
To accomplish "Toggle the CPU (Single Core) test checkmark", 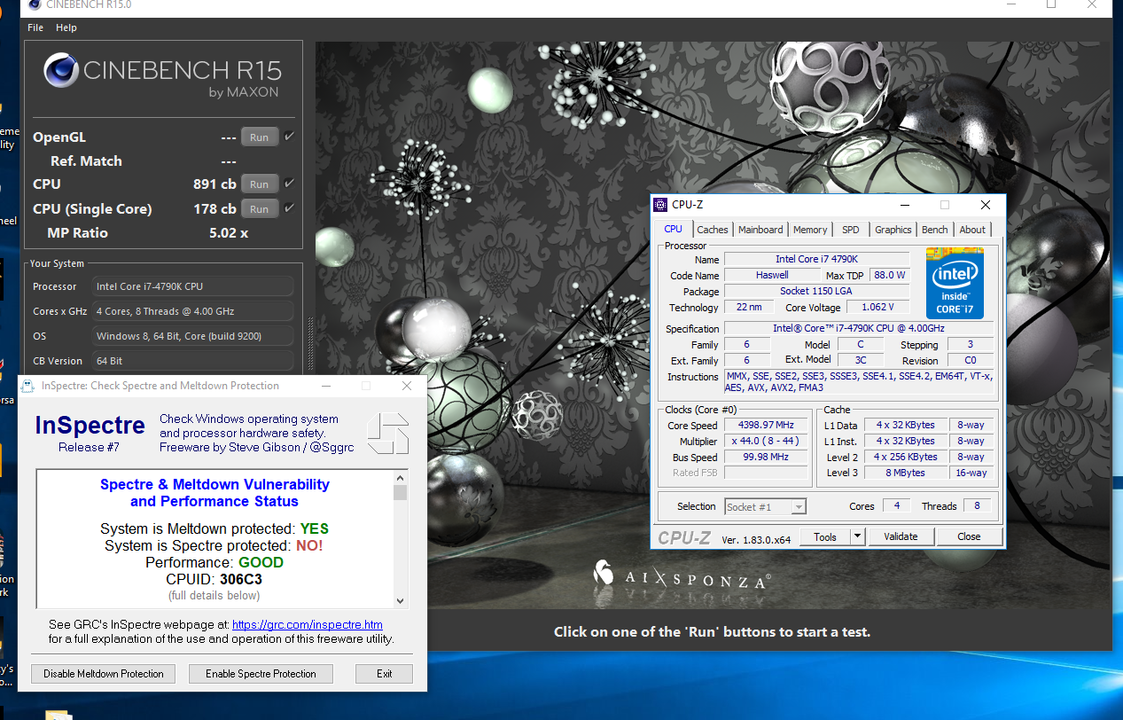I will [x=289, y=208].
